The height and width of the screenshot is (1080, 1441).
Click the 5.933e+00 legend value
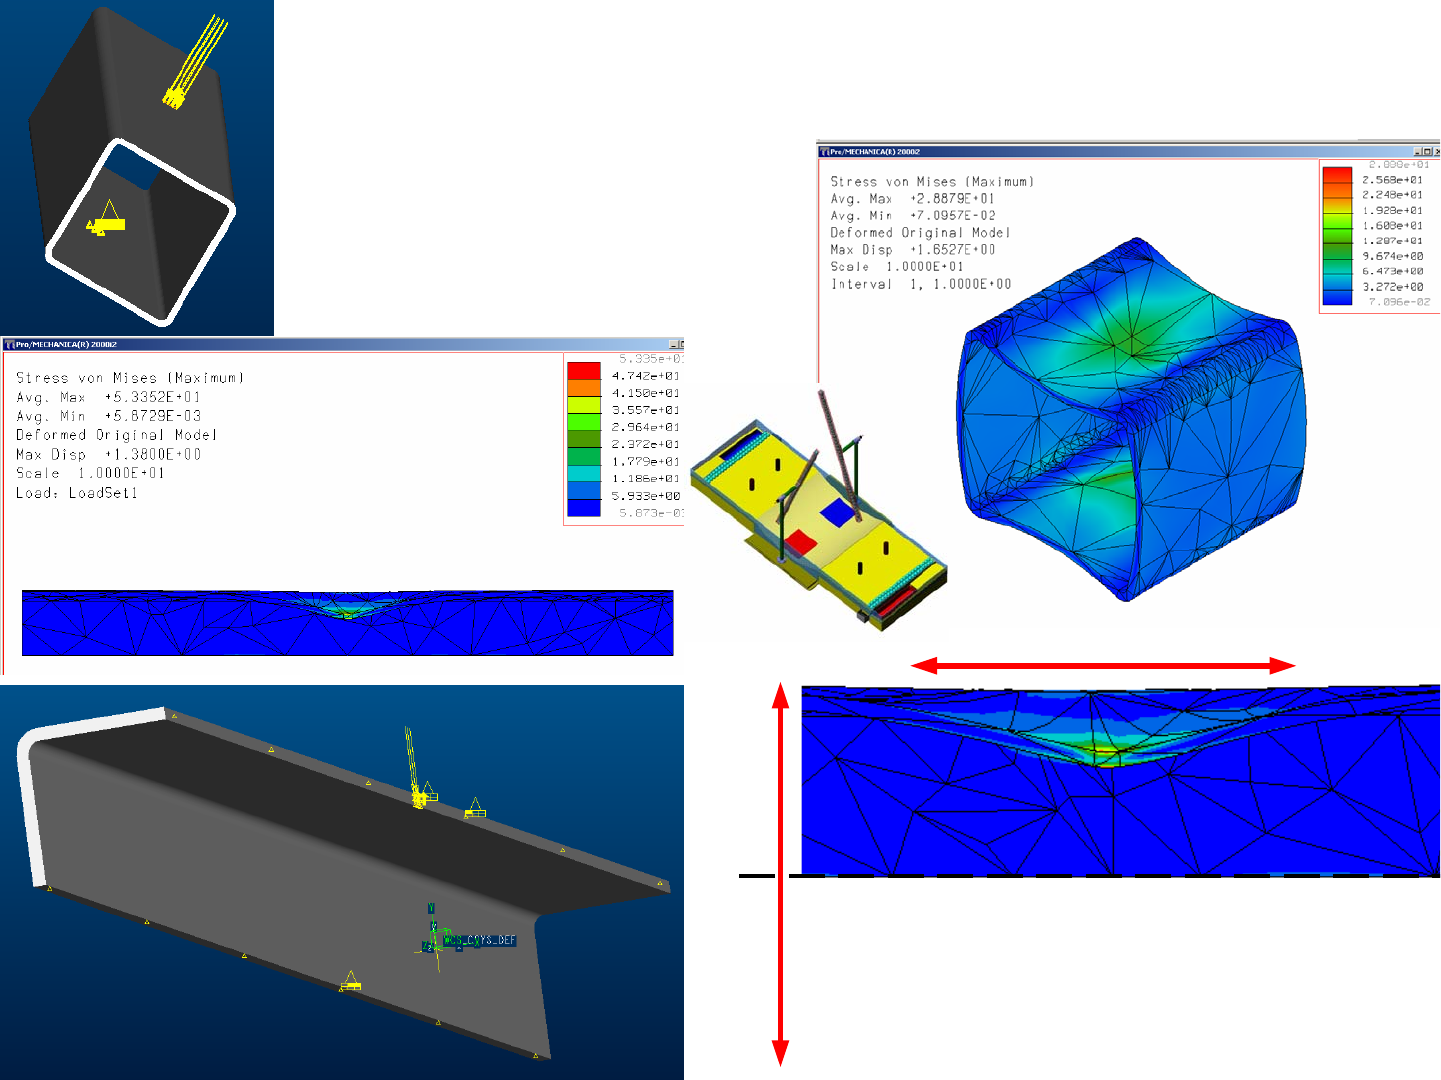[646, 496]
